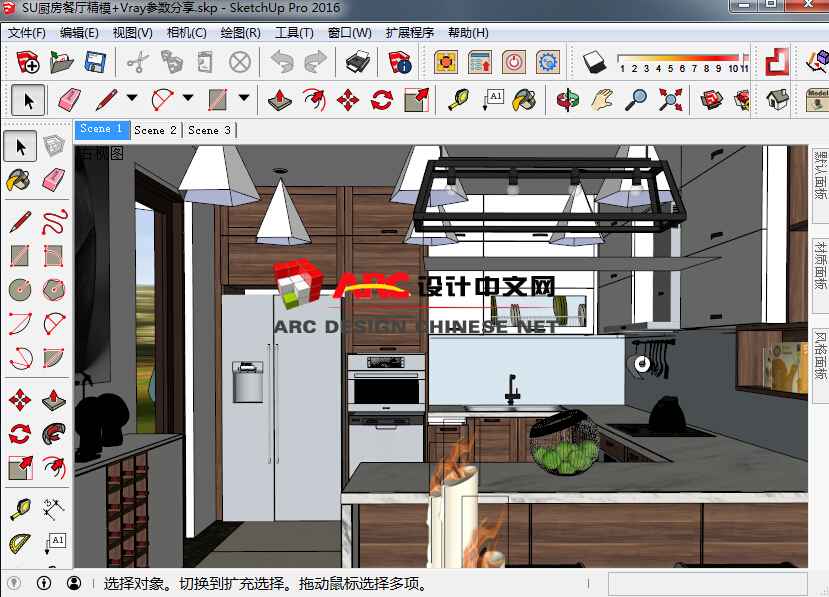Select the Polygon tool in left toolbar
The image size is (829, 597).
53,290
